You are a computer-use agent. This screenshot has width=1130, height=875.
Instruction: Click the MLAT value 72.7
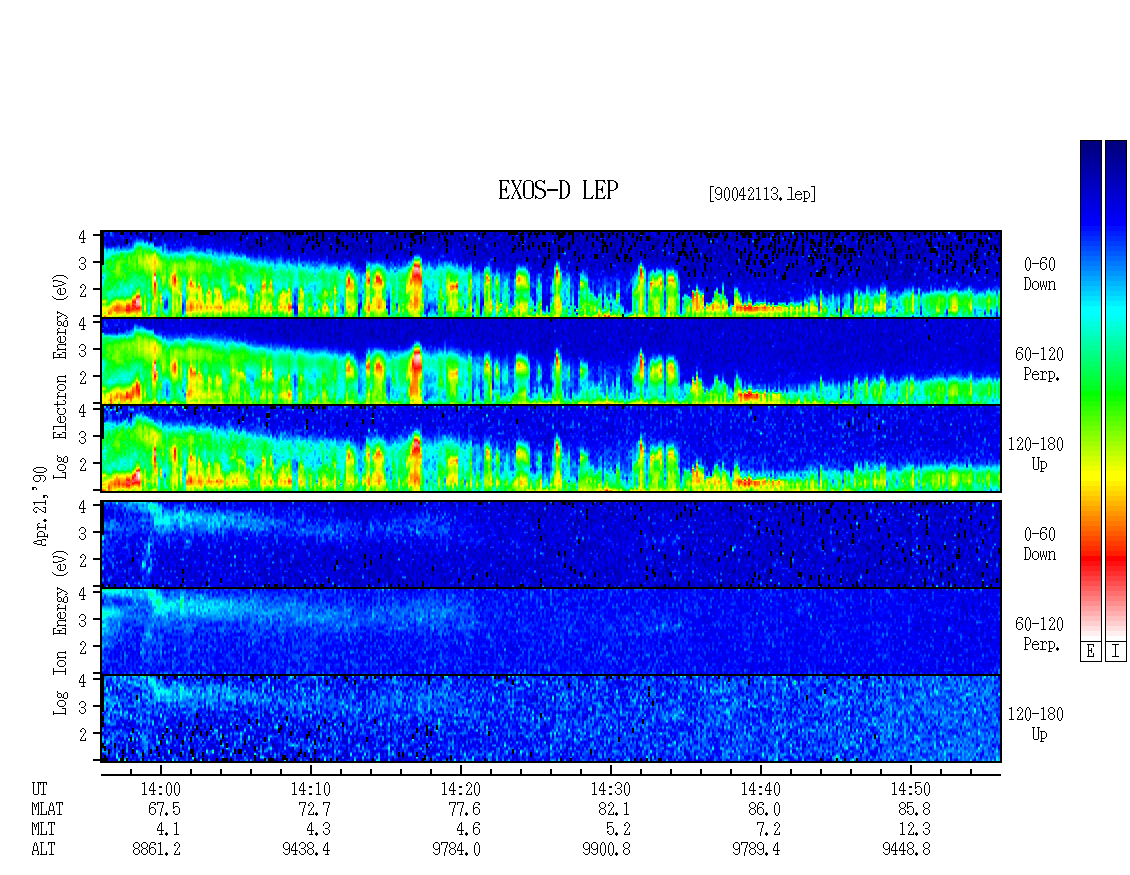[x=314, y=809]
